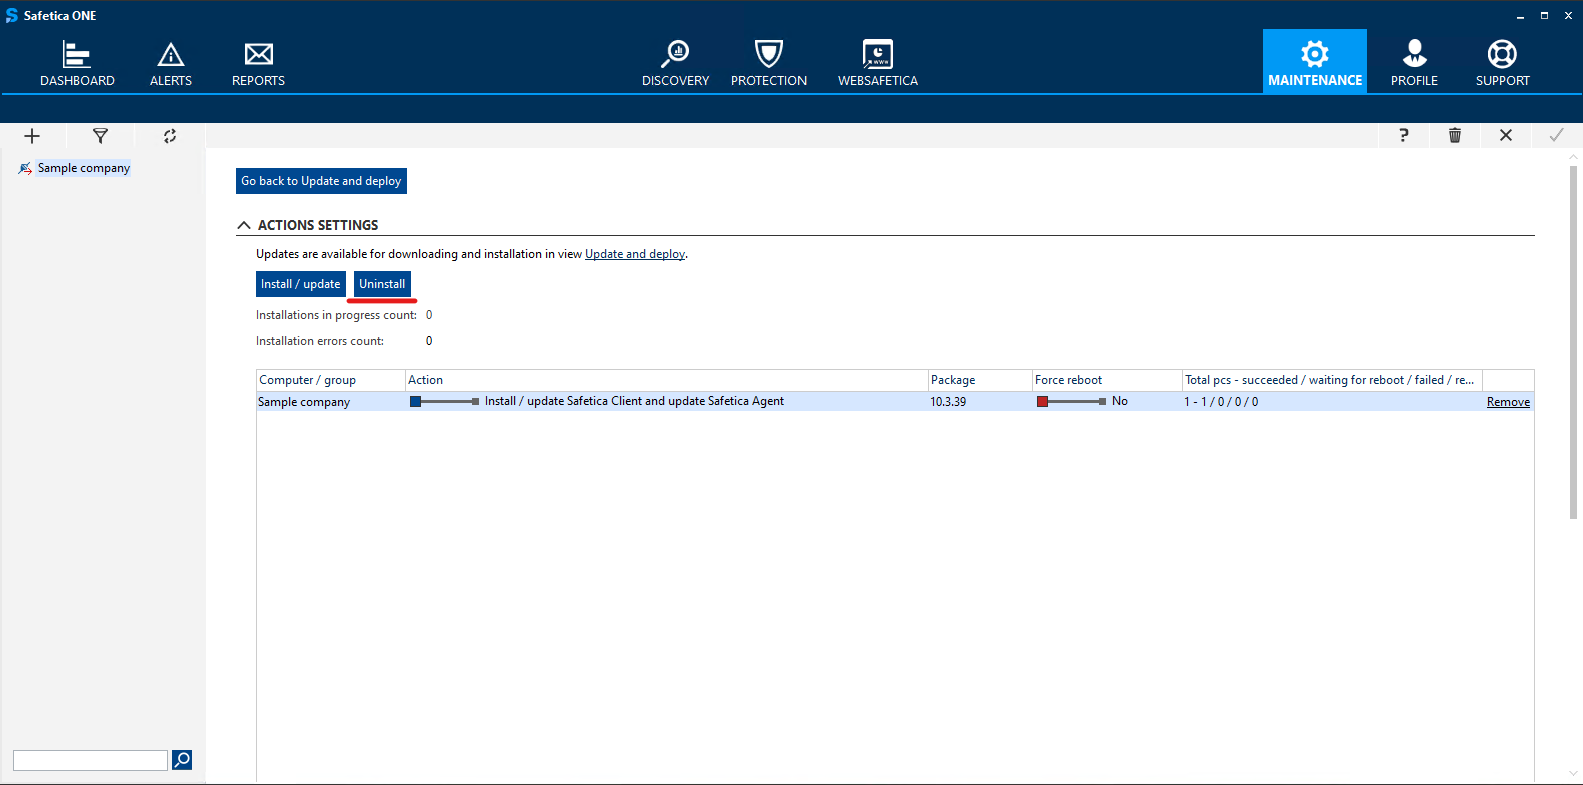Image resolution: width=1583 pixels, height=785 pixels.
Task: Click the Force reboot column header
Action: (x=1107, y=380)
